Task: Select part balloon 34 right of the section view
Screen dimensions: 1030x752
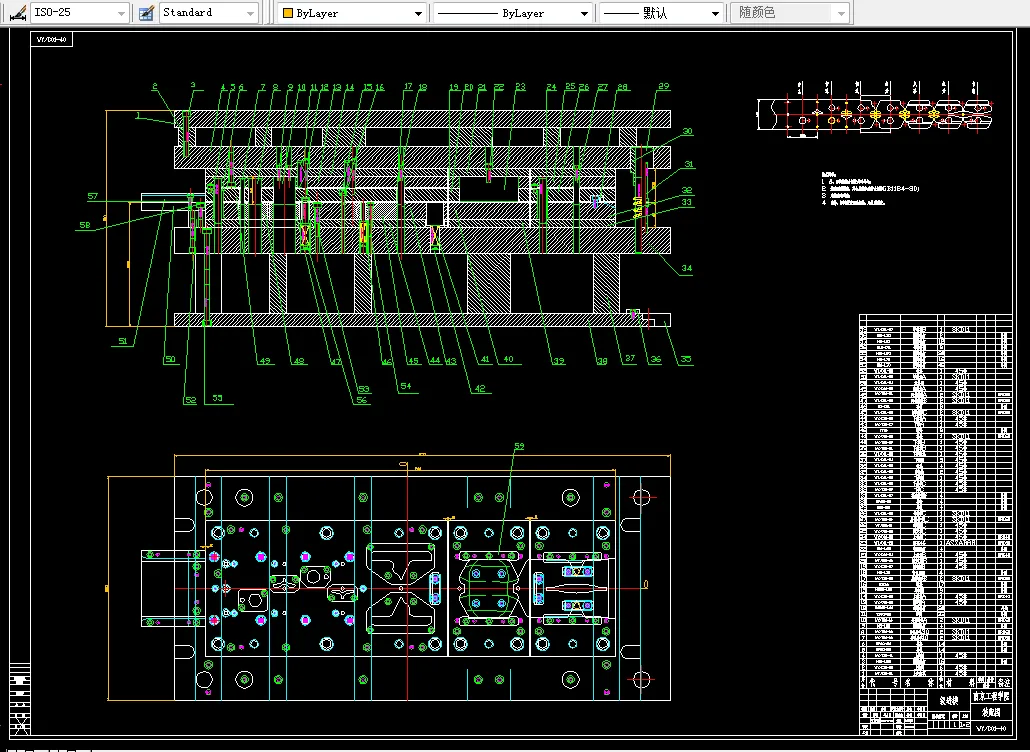Action: point(686,268)
